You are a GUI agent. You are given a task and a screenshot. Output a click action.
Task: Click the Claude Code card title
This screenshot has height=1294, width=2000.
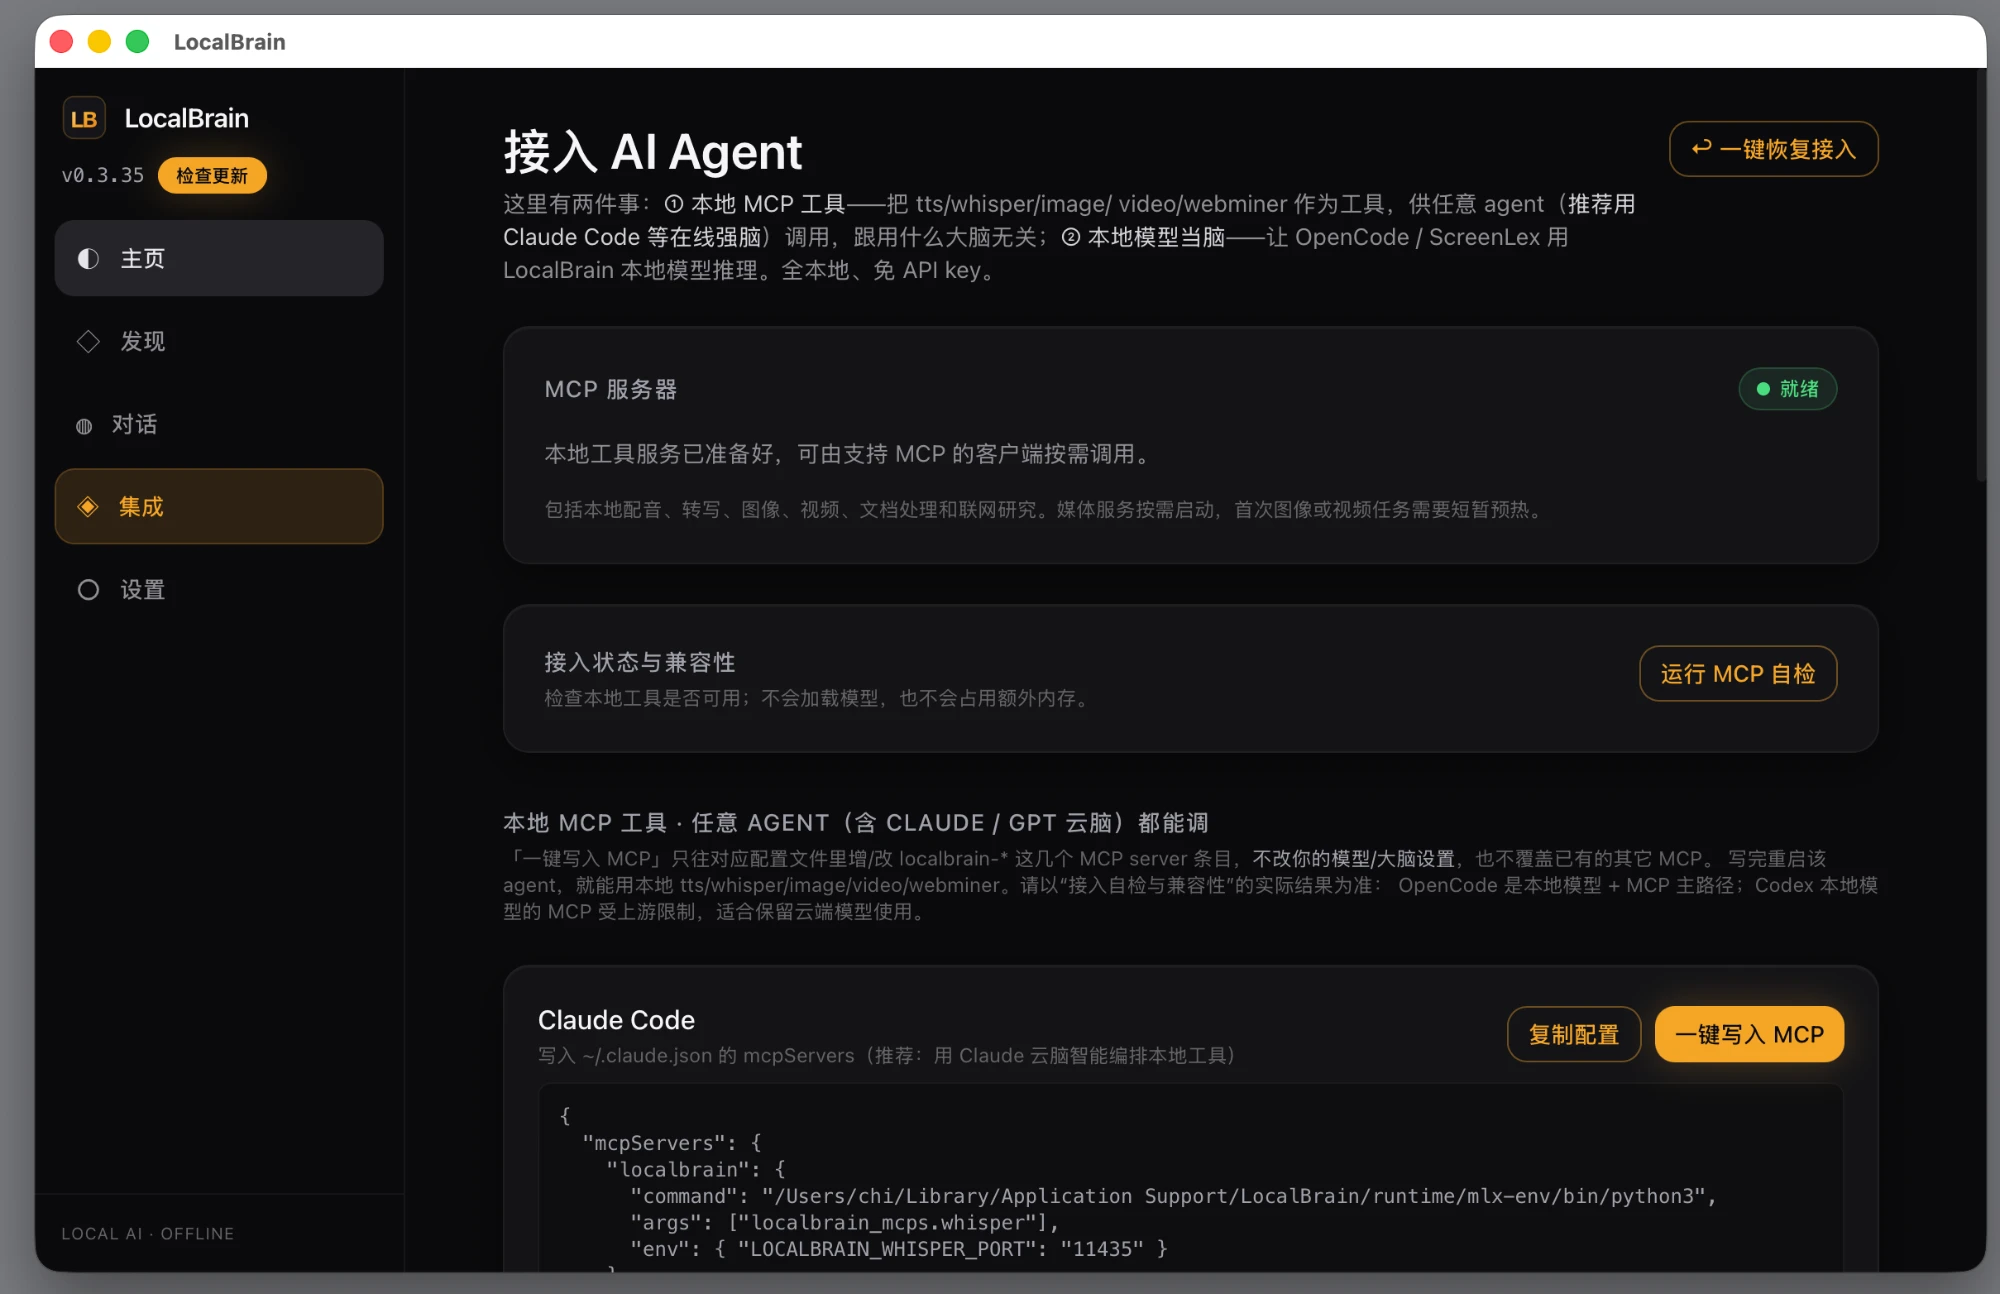[616, 1020]
